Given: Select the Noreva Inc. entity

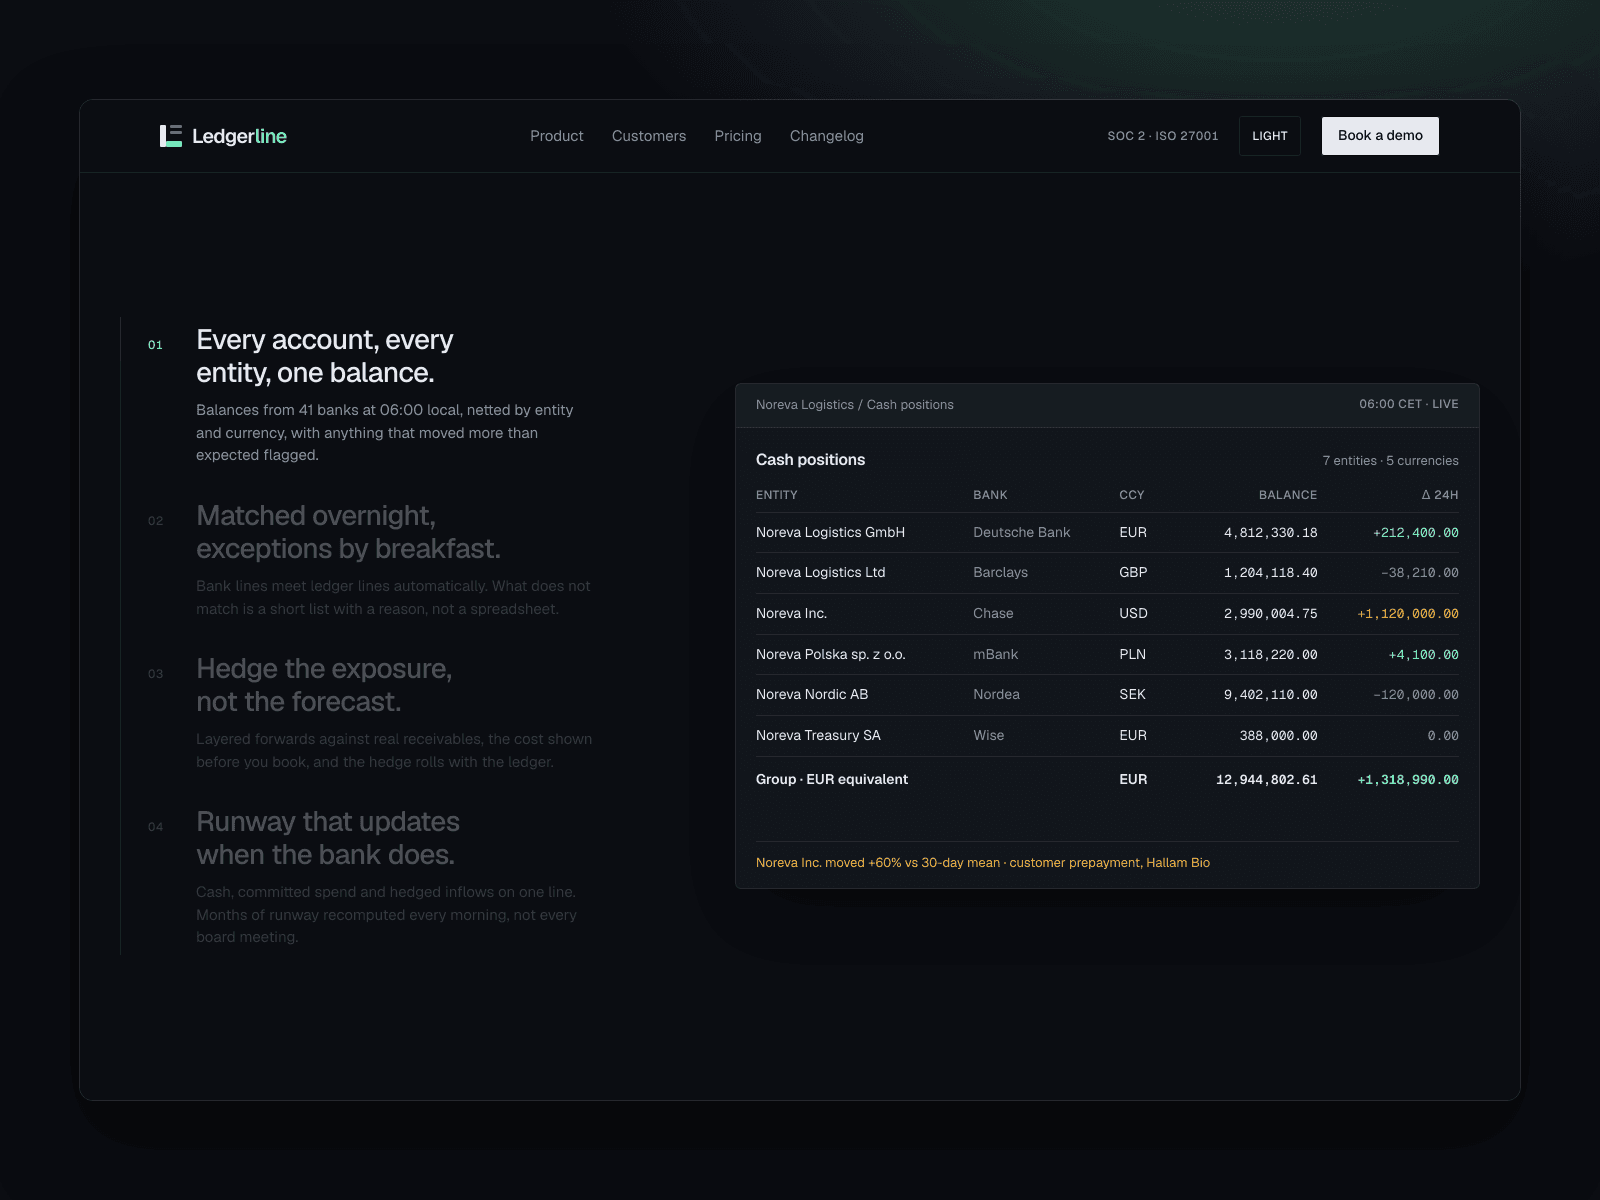Looking at the screenshot, I should tap(792, 614).
